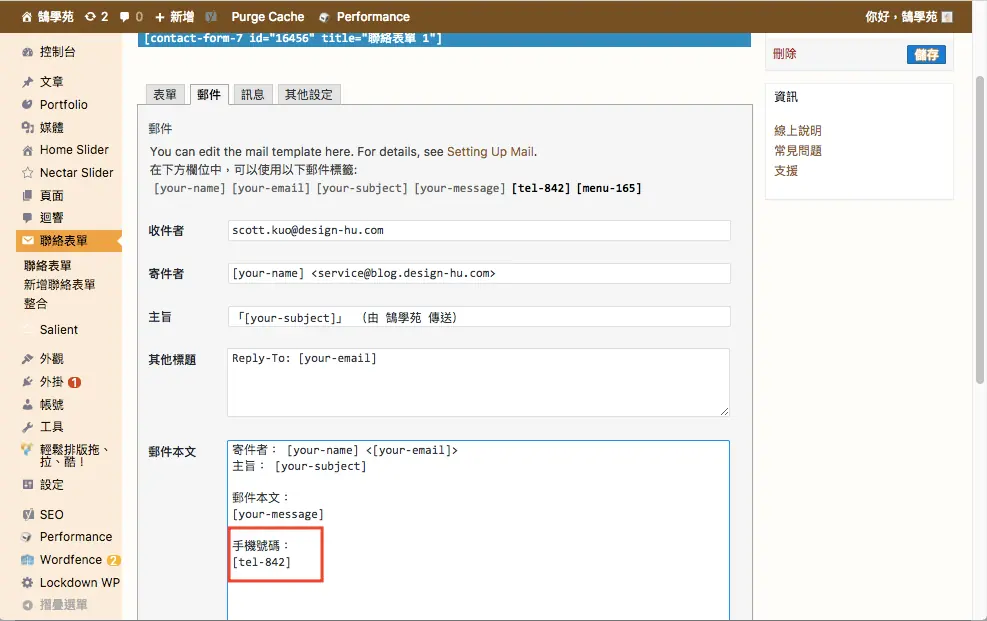Image resolution: width=987 pixels, height=621 pixels.
Task: Open Salient in the sidebar
Action: click(59, 330)
